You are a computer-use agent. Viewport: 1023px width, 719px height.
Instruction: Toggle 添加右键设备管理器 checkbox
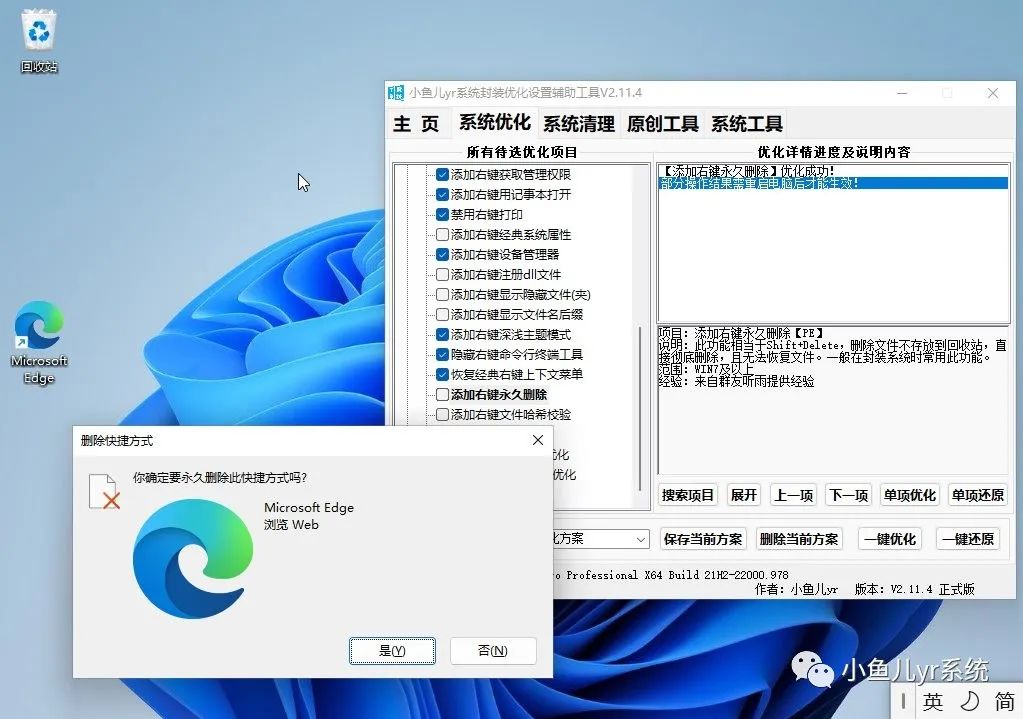(x=442, y=254)
